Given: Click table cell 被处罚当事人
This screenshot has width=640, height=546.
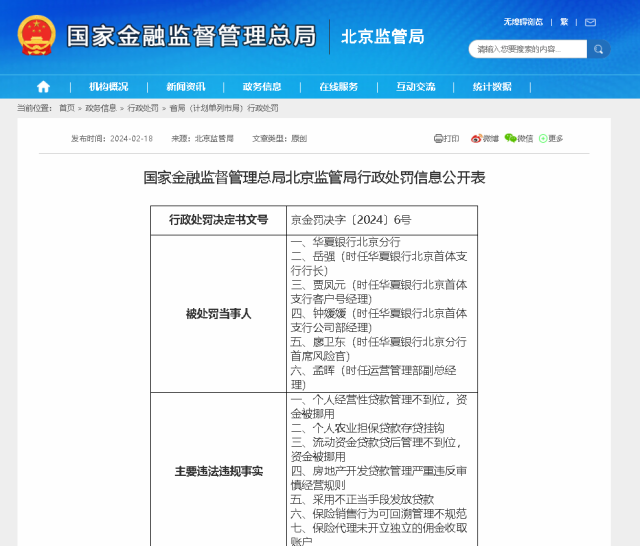Looking at the screenshot, I should pos(218,314).
